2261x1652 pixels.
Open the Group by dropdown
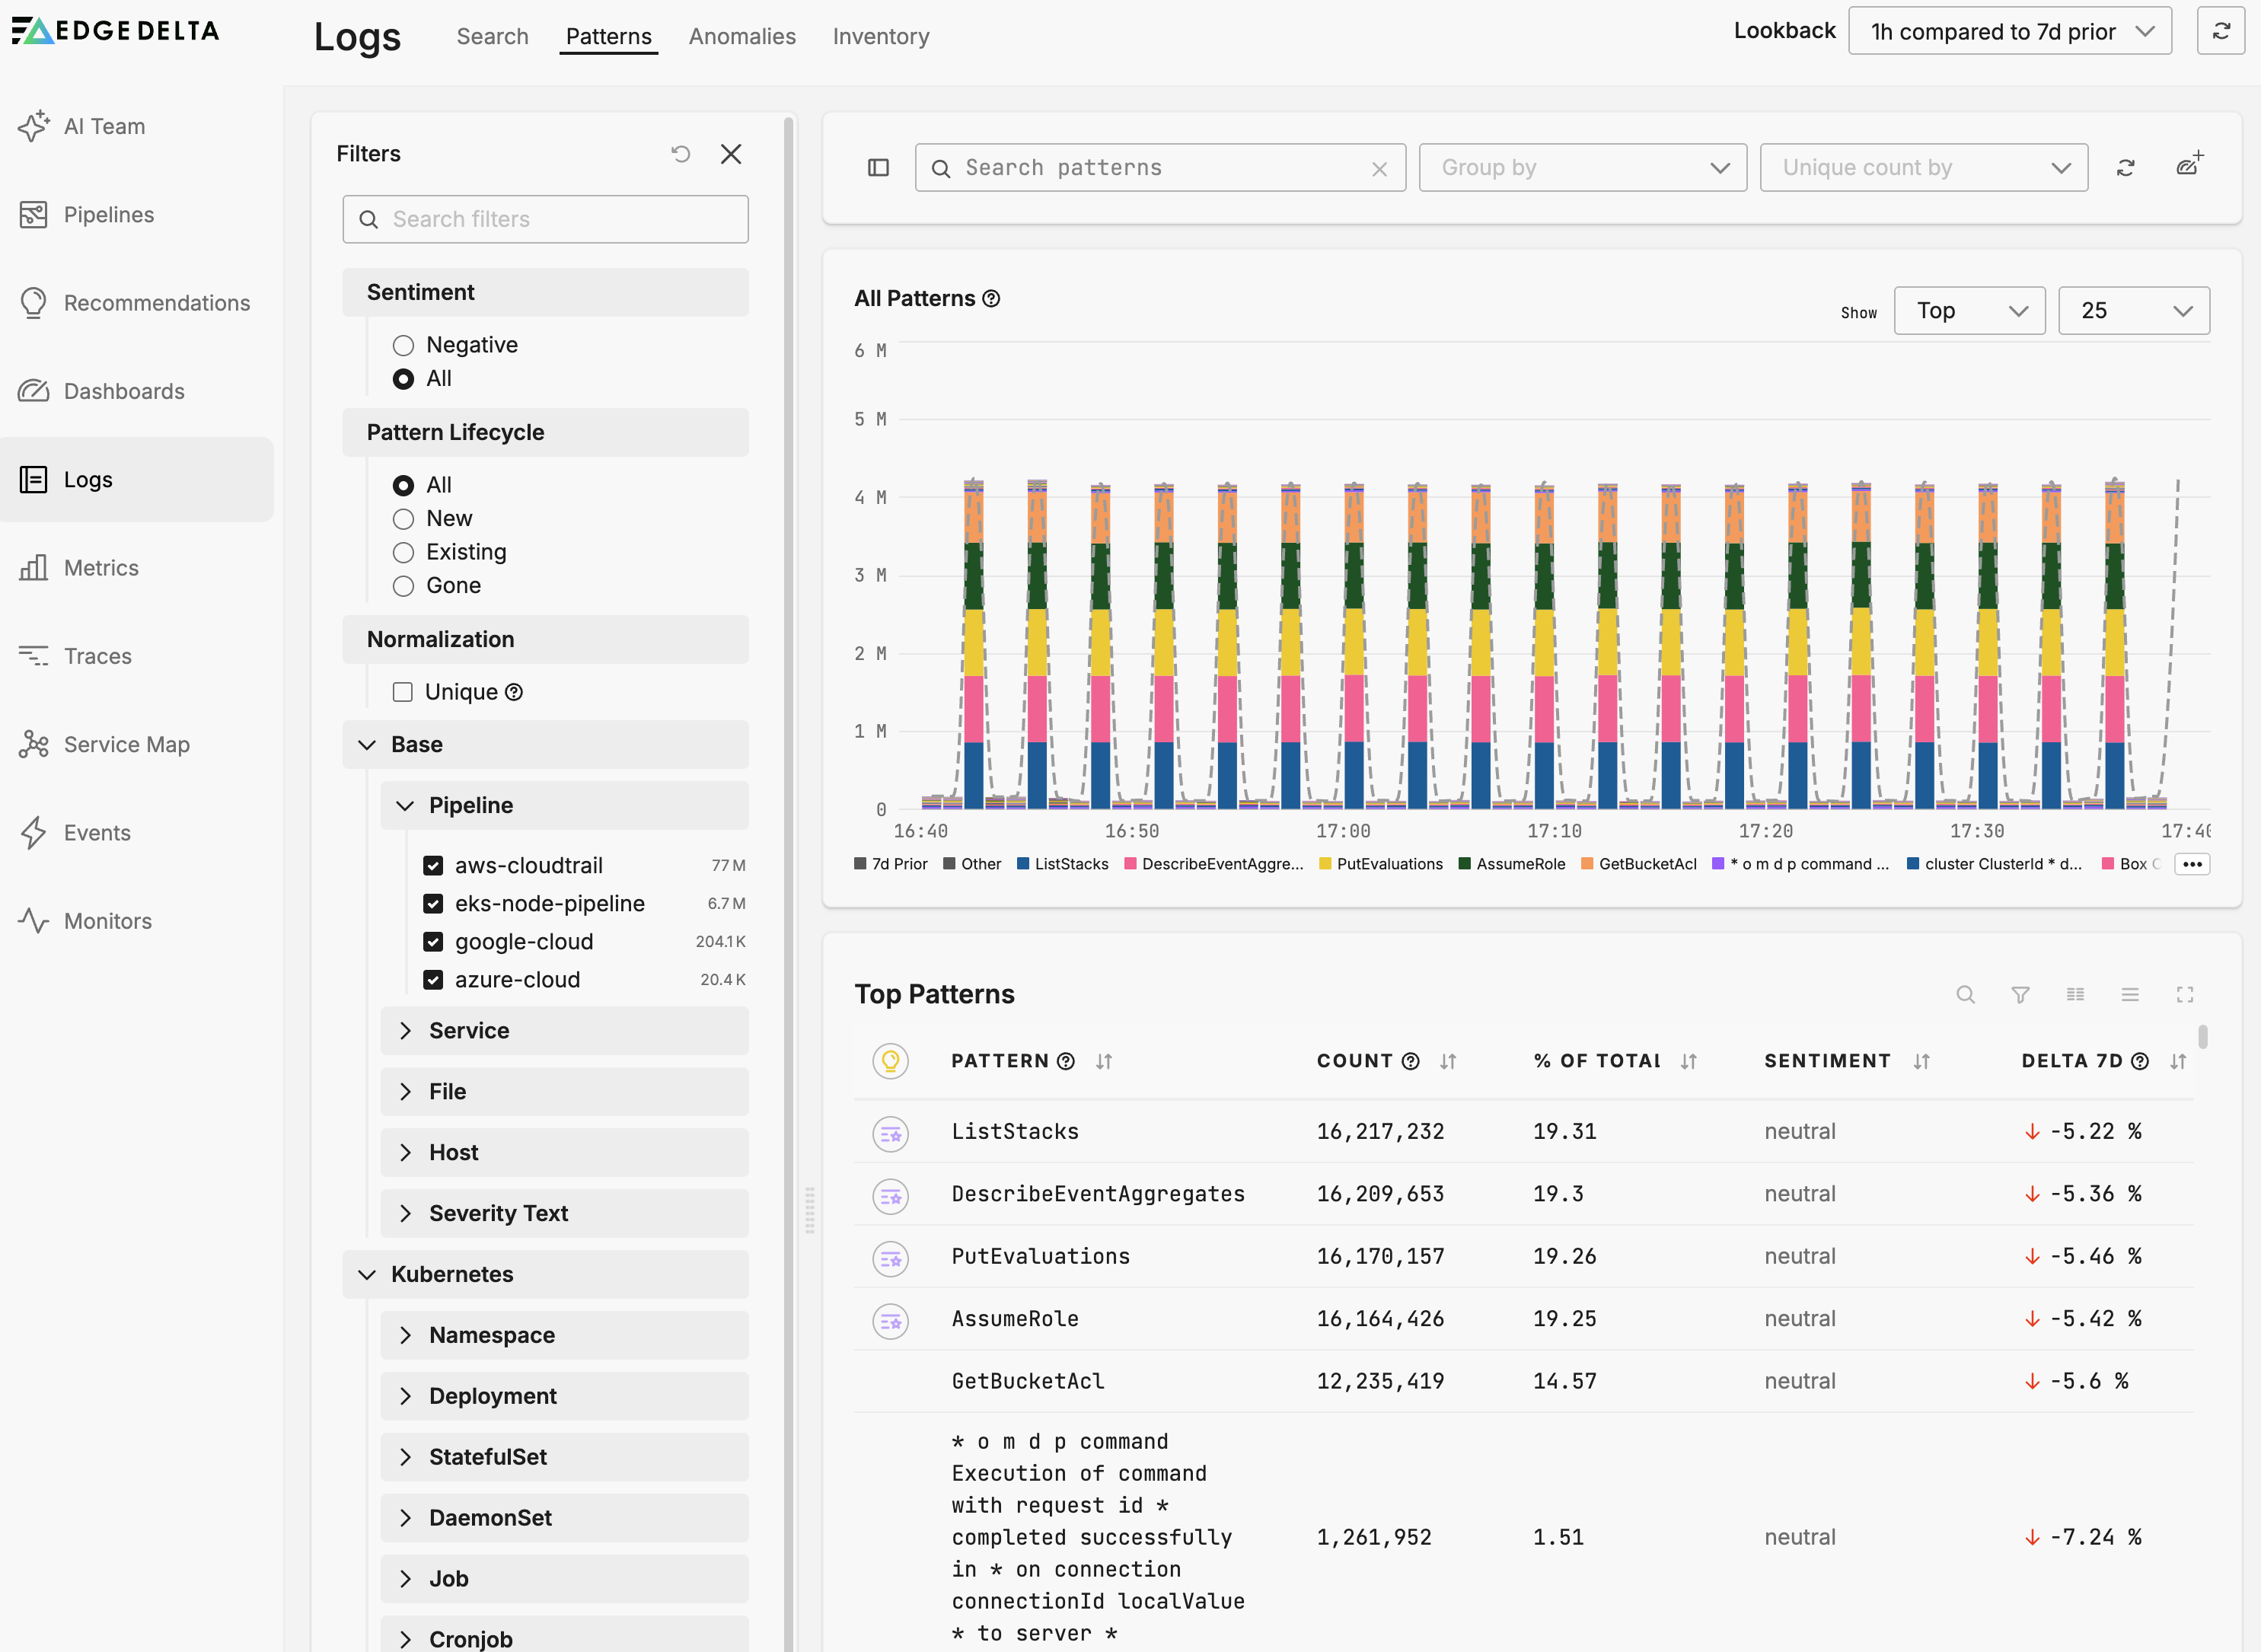(x=1582, y=168)
